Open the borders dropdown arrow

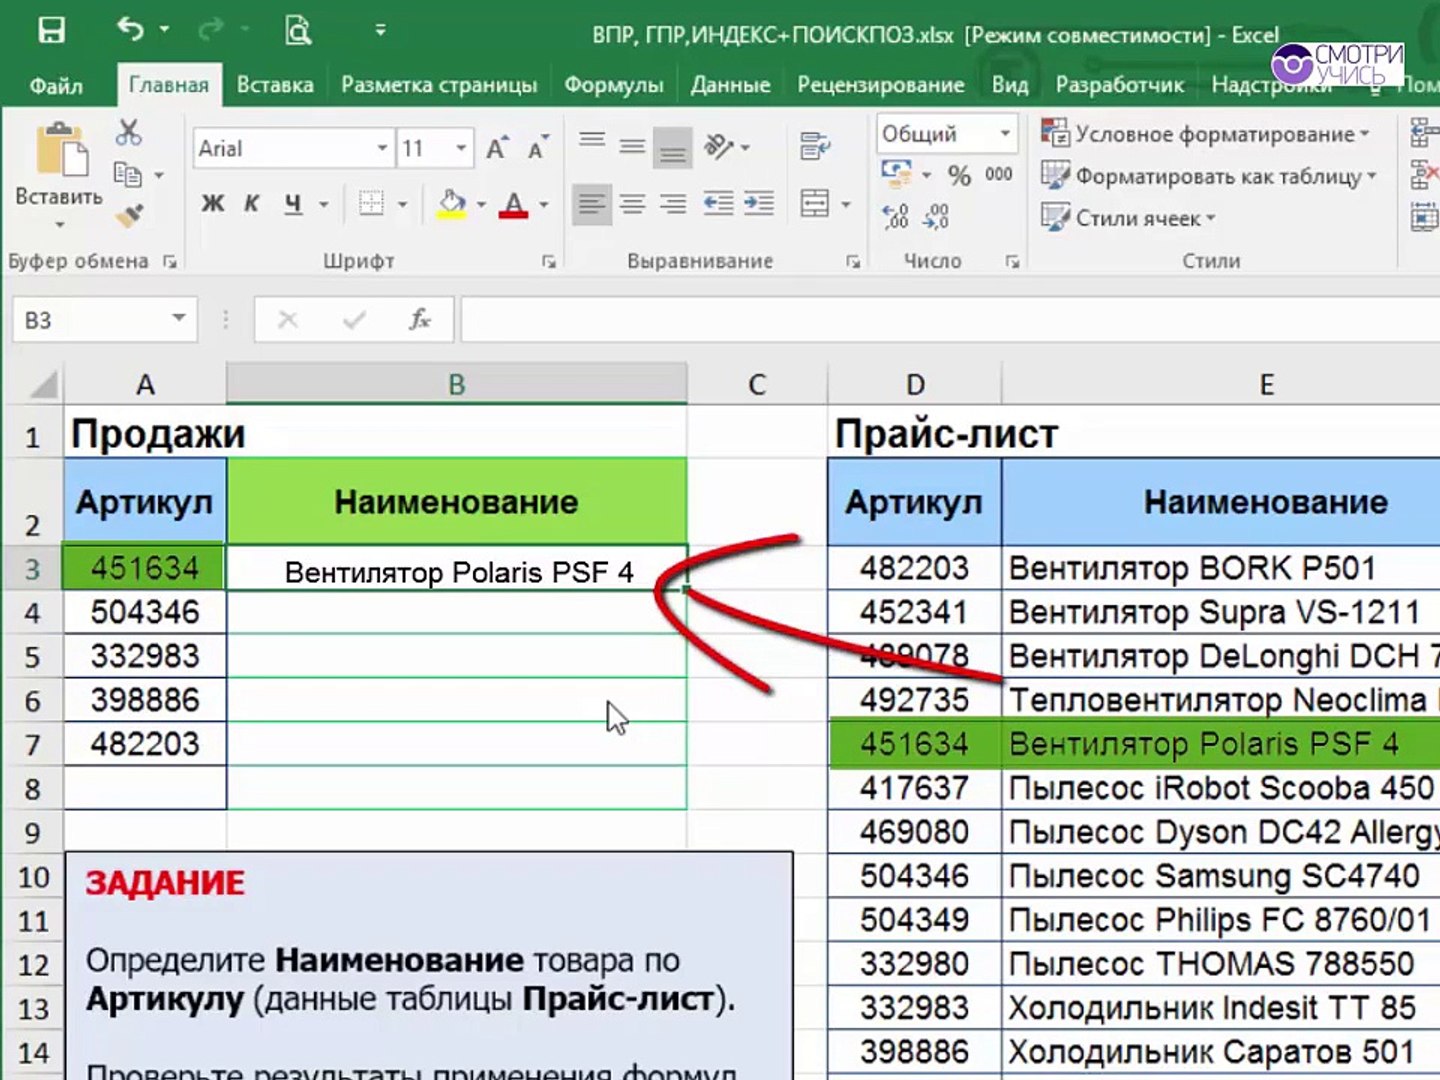pos(402,204)
